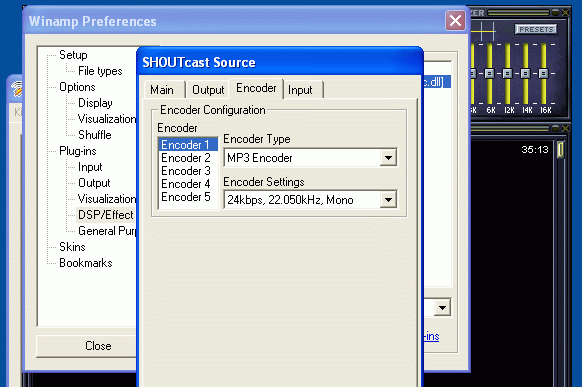Open the Output tab in SHOUTcast Source
Image resolution: width=582 pixels, height=387 pixels.
point(208,90)
